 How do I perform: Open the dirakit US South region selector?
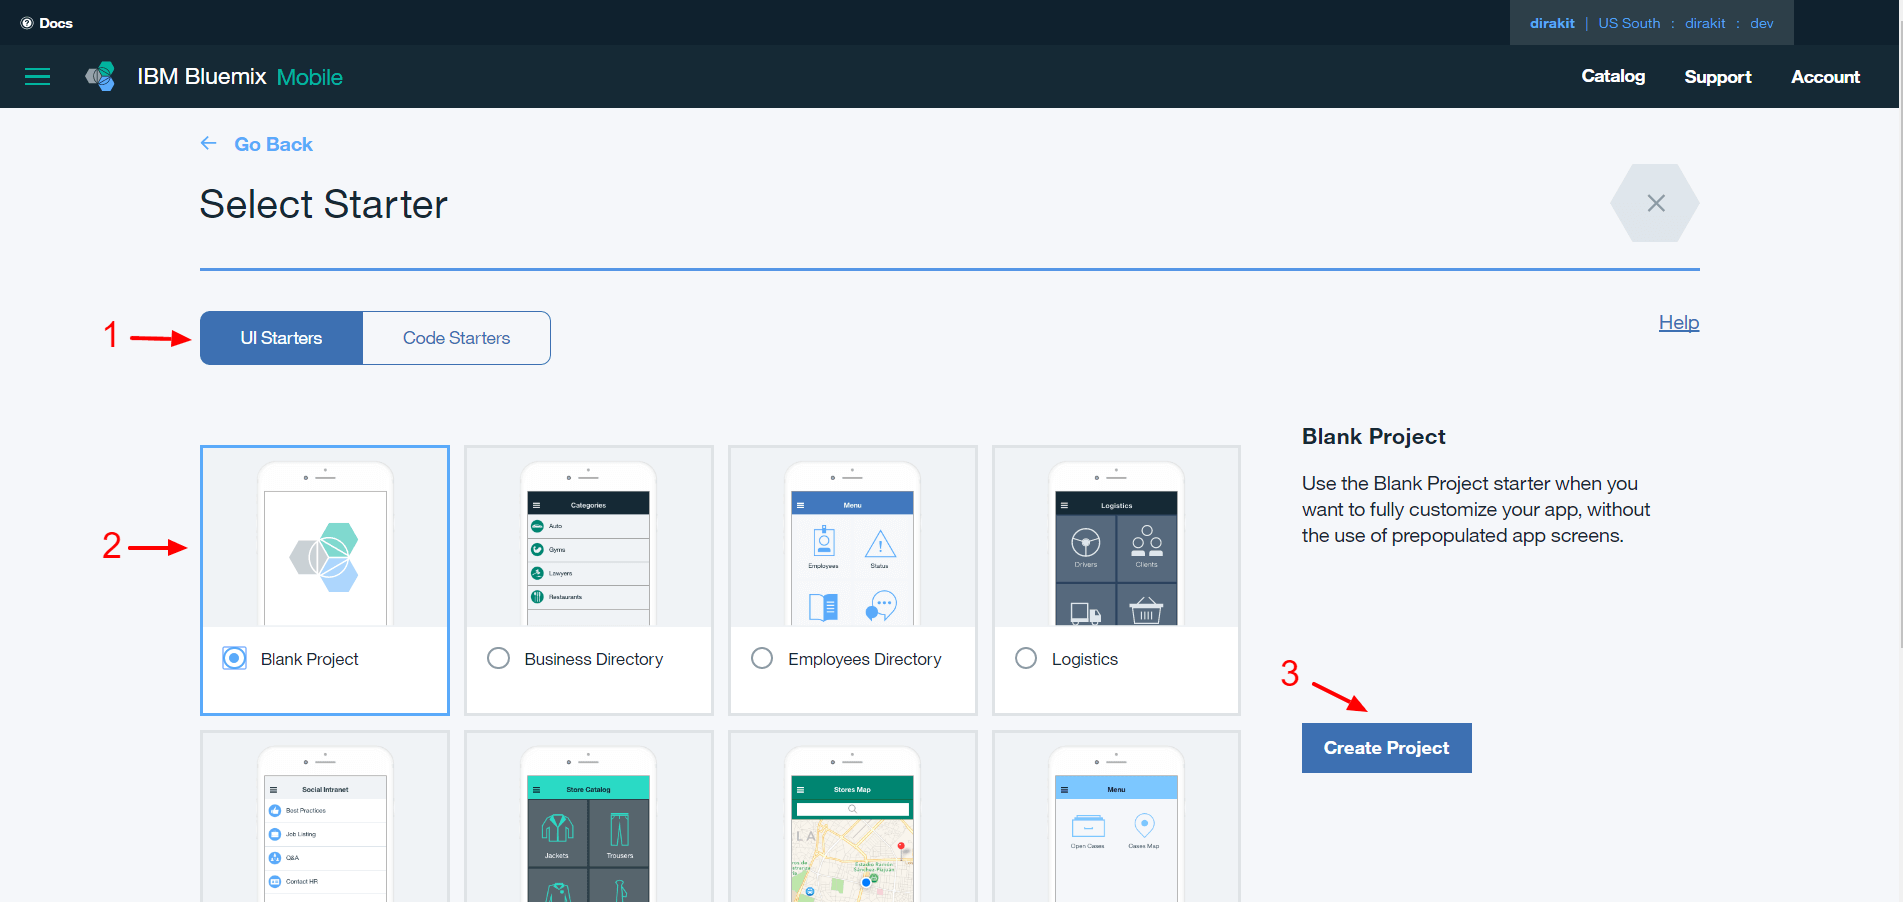pyautogui.click(x=1651, y=23)
